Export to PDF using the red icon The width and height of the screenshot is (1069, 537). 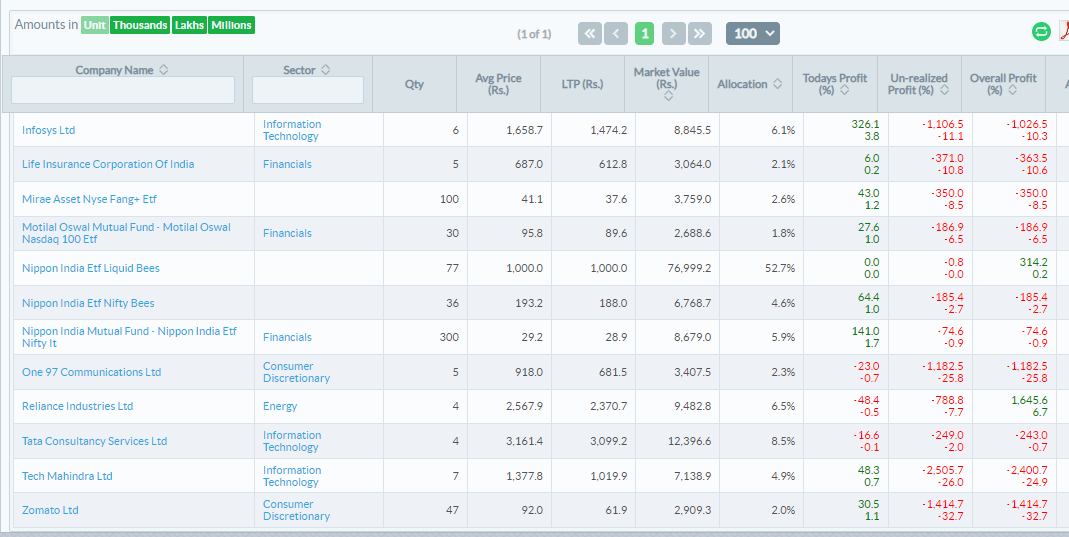pyautogui.click(x=1064, y=31)
